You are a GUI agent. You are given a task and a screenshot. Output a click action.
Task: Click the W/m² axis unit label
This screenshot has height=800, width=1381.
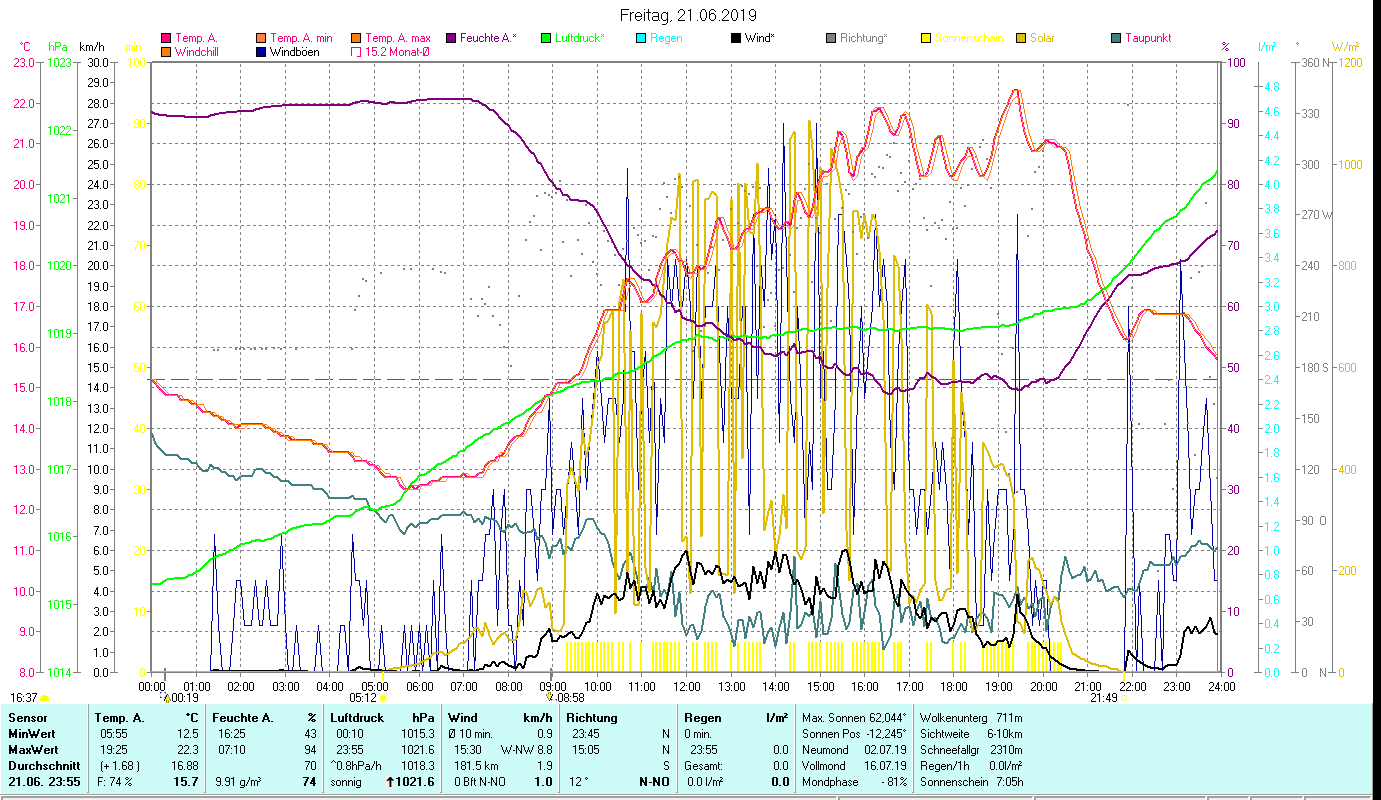click(x=1344, y=47)
